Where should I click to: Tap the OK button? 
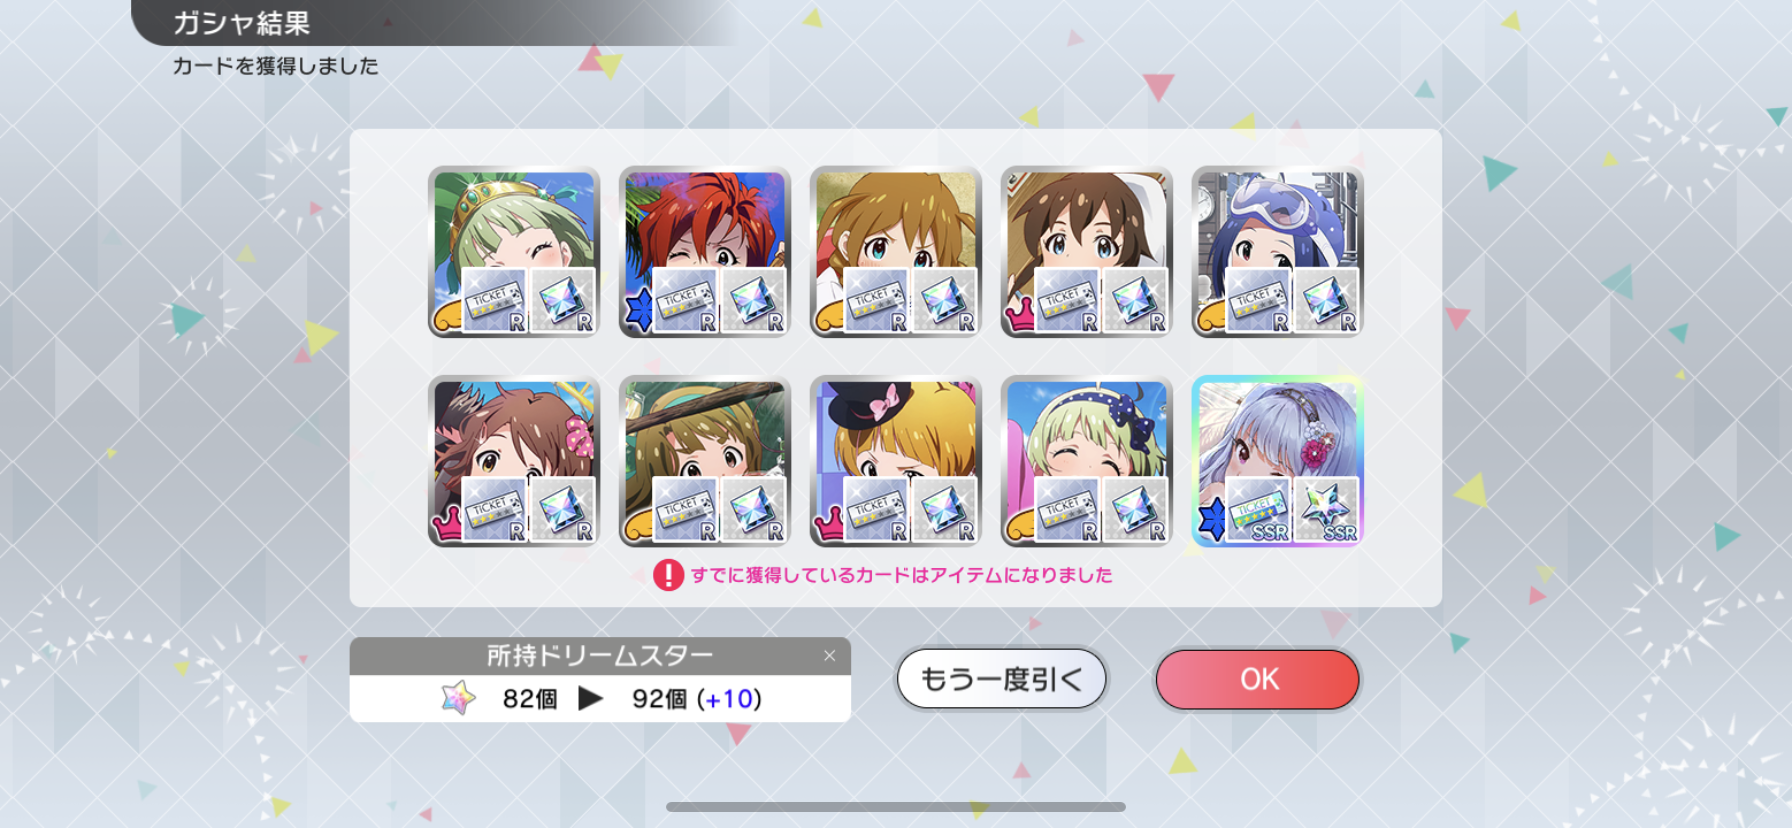pos(1257,679)
